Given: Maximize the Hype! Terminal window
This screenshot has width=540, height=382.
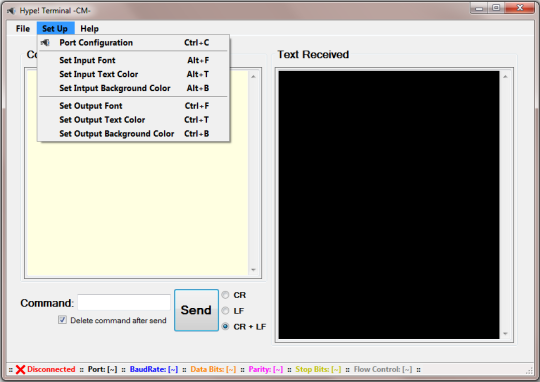Looking at the screenshot, I should (x=496, y=8).
